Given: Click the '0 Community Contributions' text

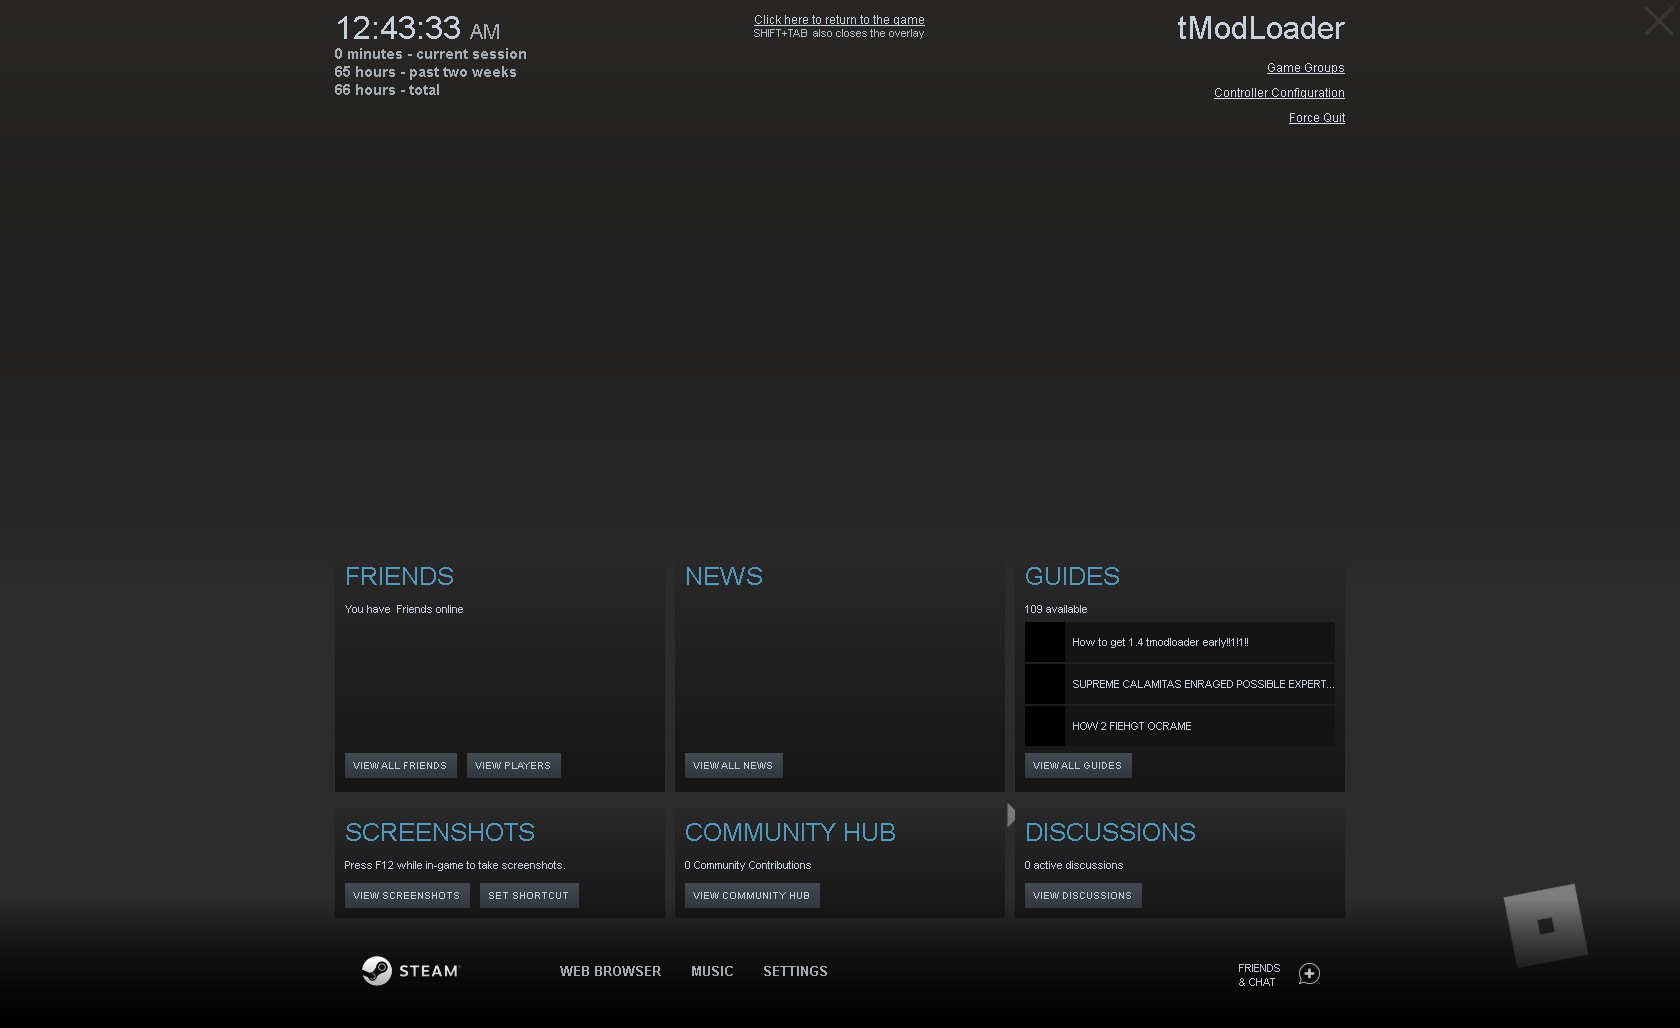Looking at the screenshot, I should point(747,865).
